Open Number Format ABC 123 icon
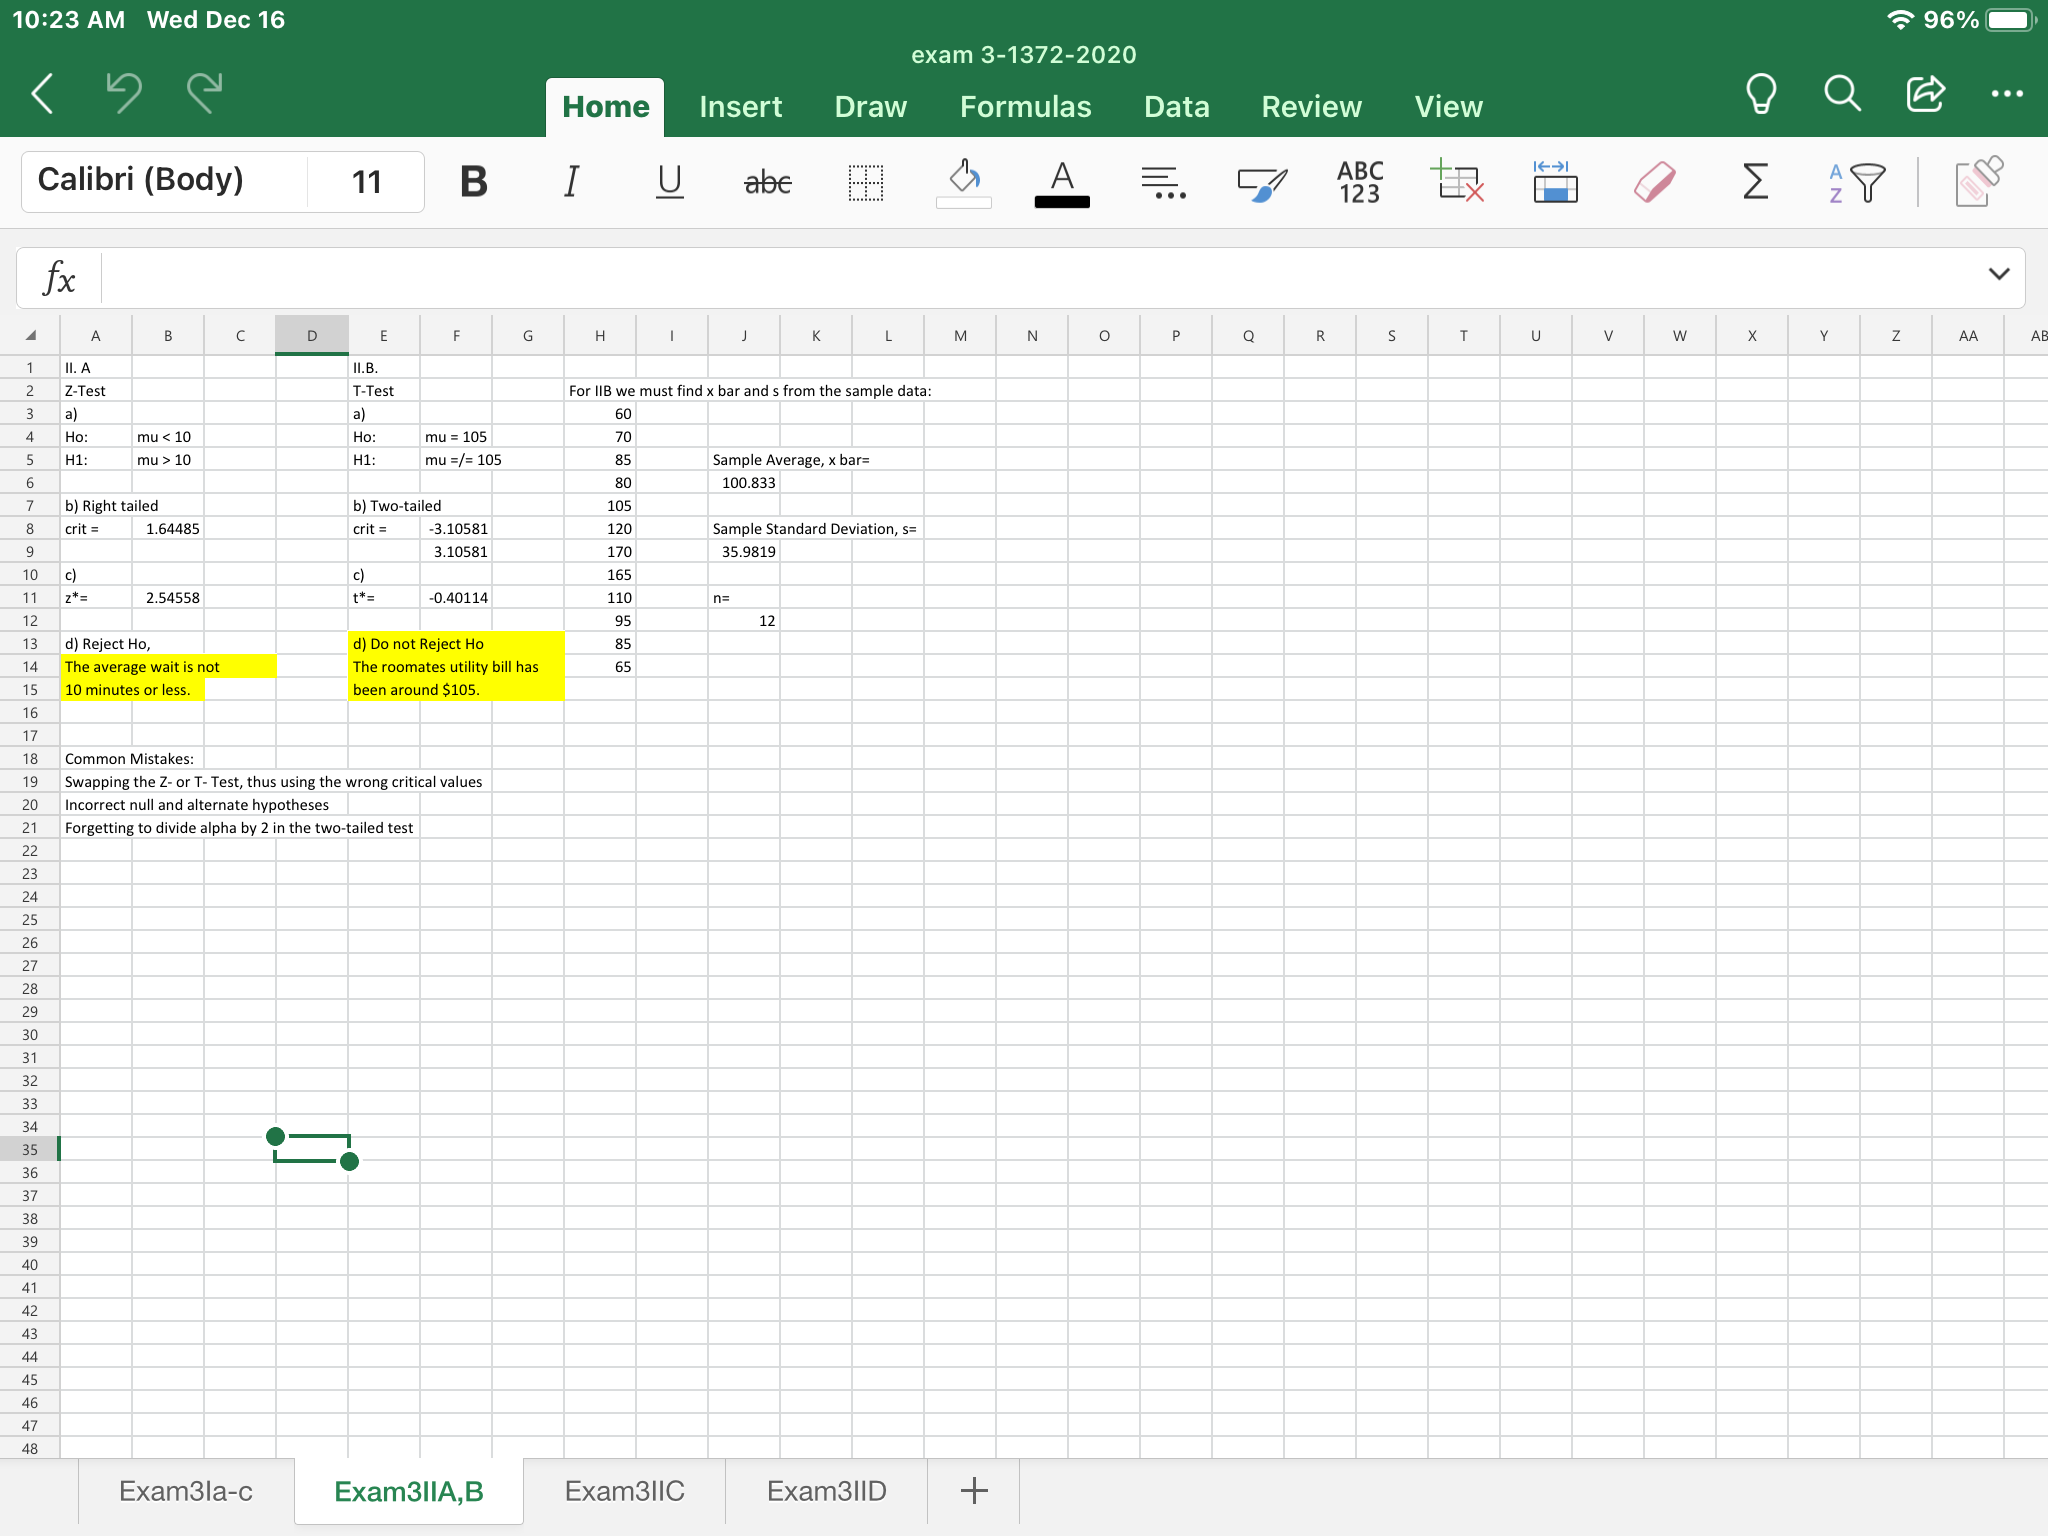Image resolution: width=2048 pixels, height=1536 pixels. (1360, 182)
